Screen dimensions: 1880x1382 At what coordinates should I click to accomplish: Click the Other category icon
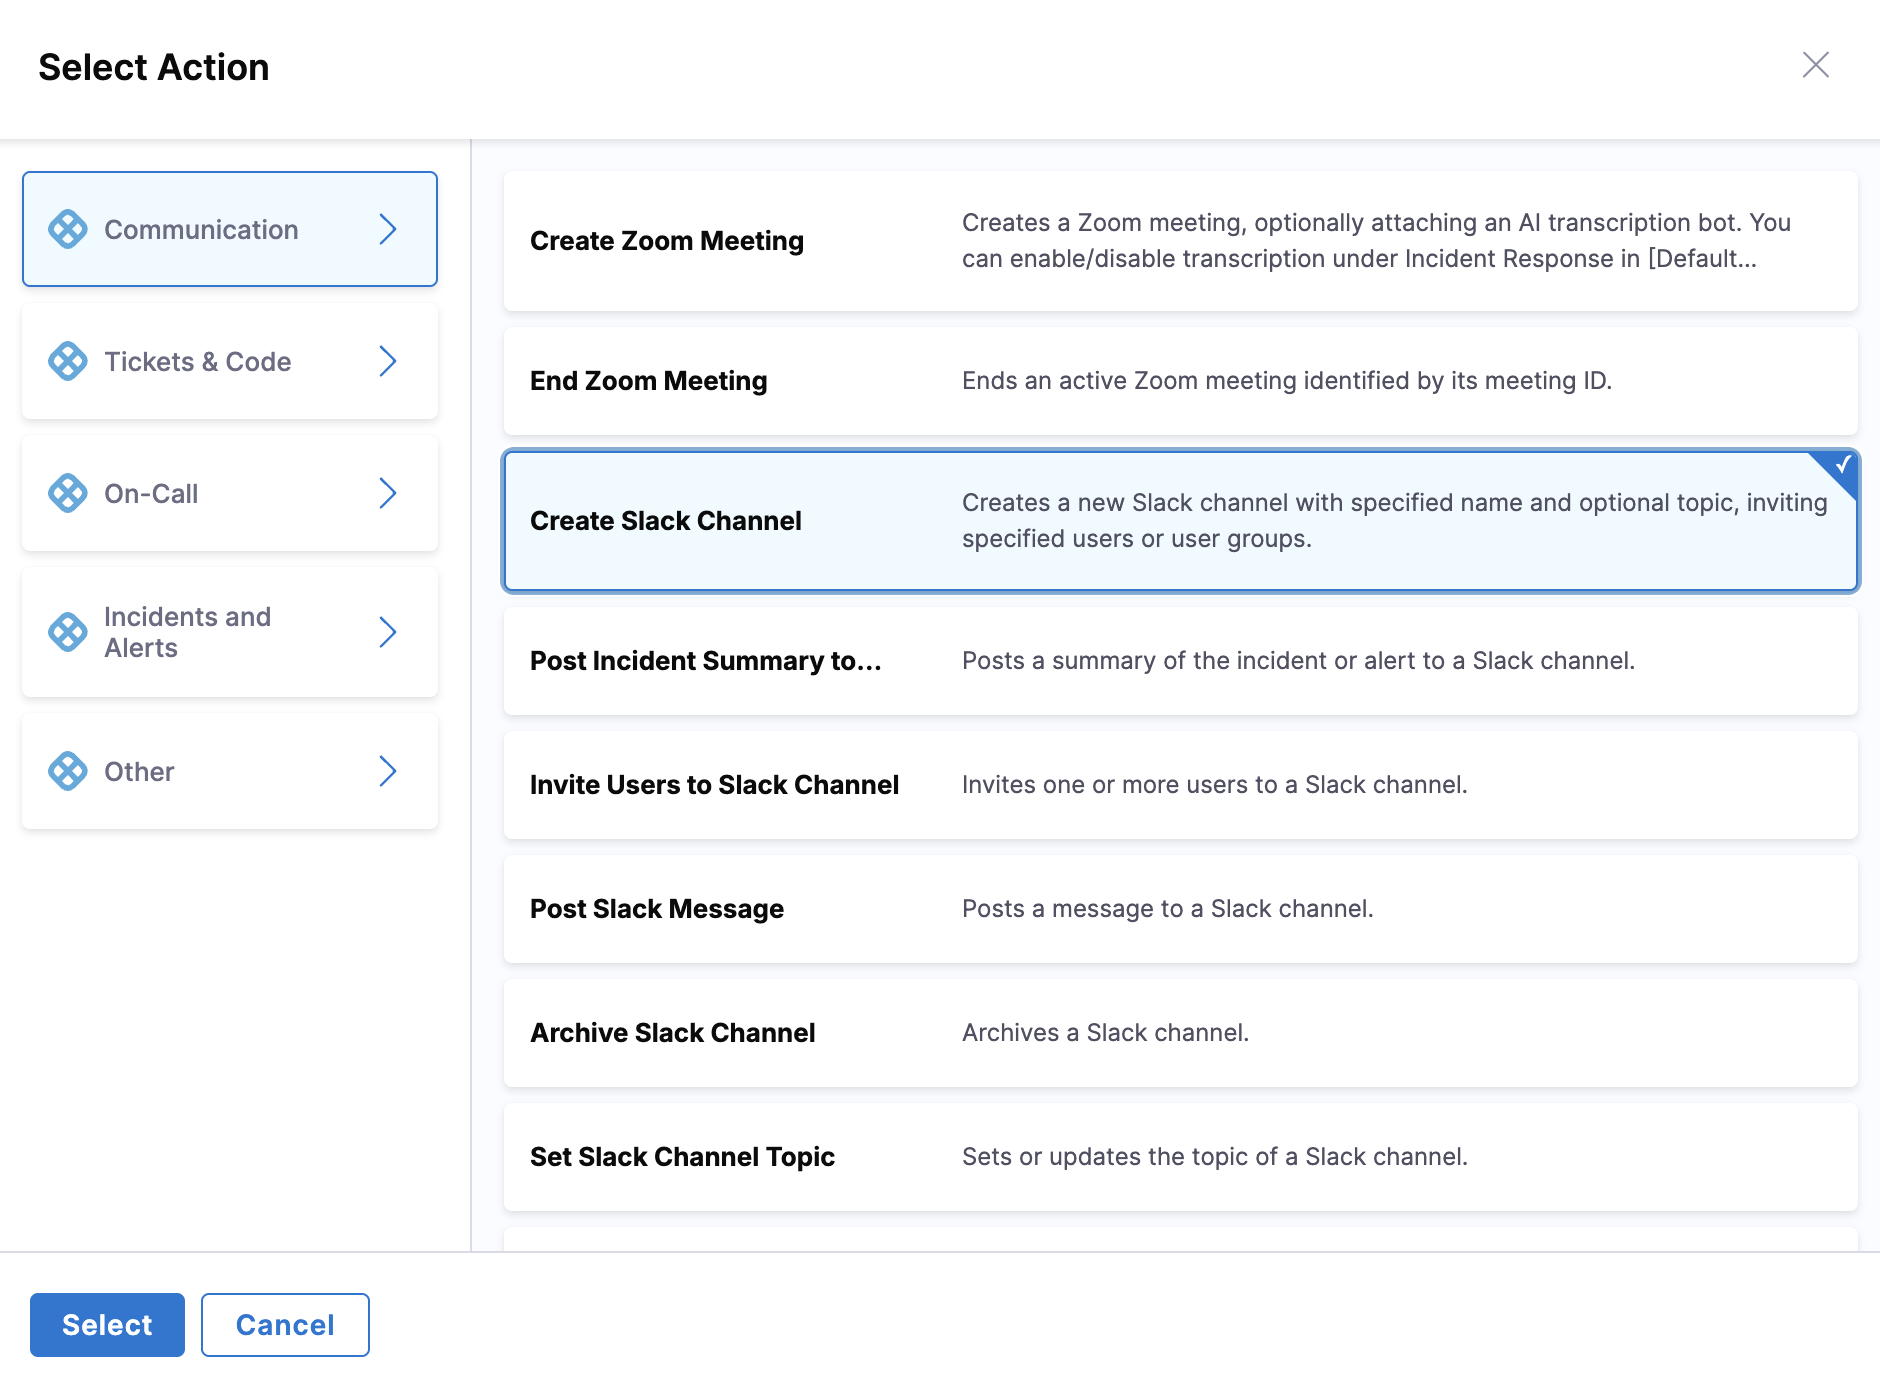point(68,771)
